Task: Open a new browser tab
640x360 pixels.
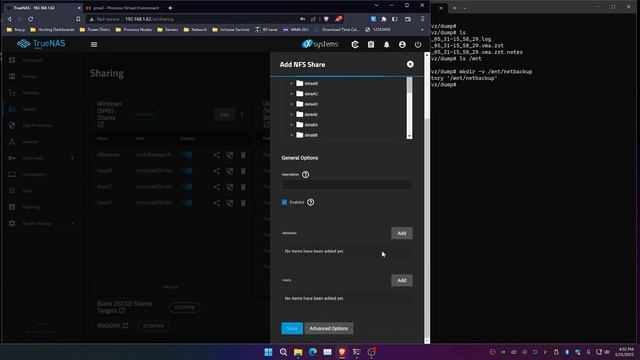Action: [x=170, y=8]
